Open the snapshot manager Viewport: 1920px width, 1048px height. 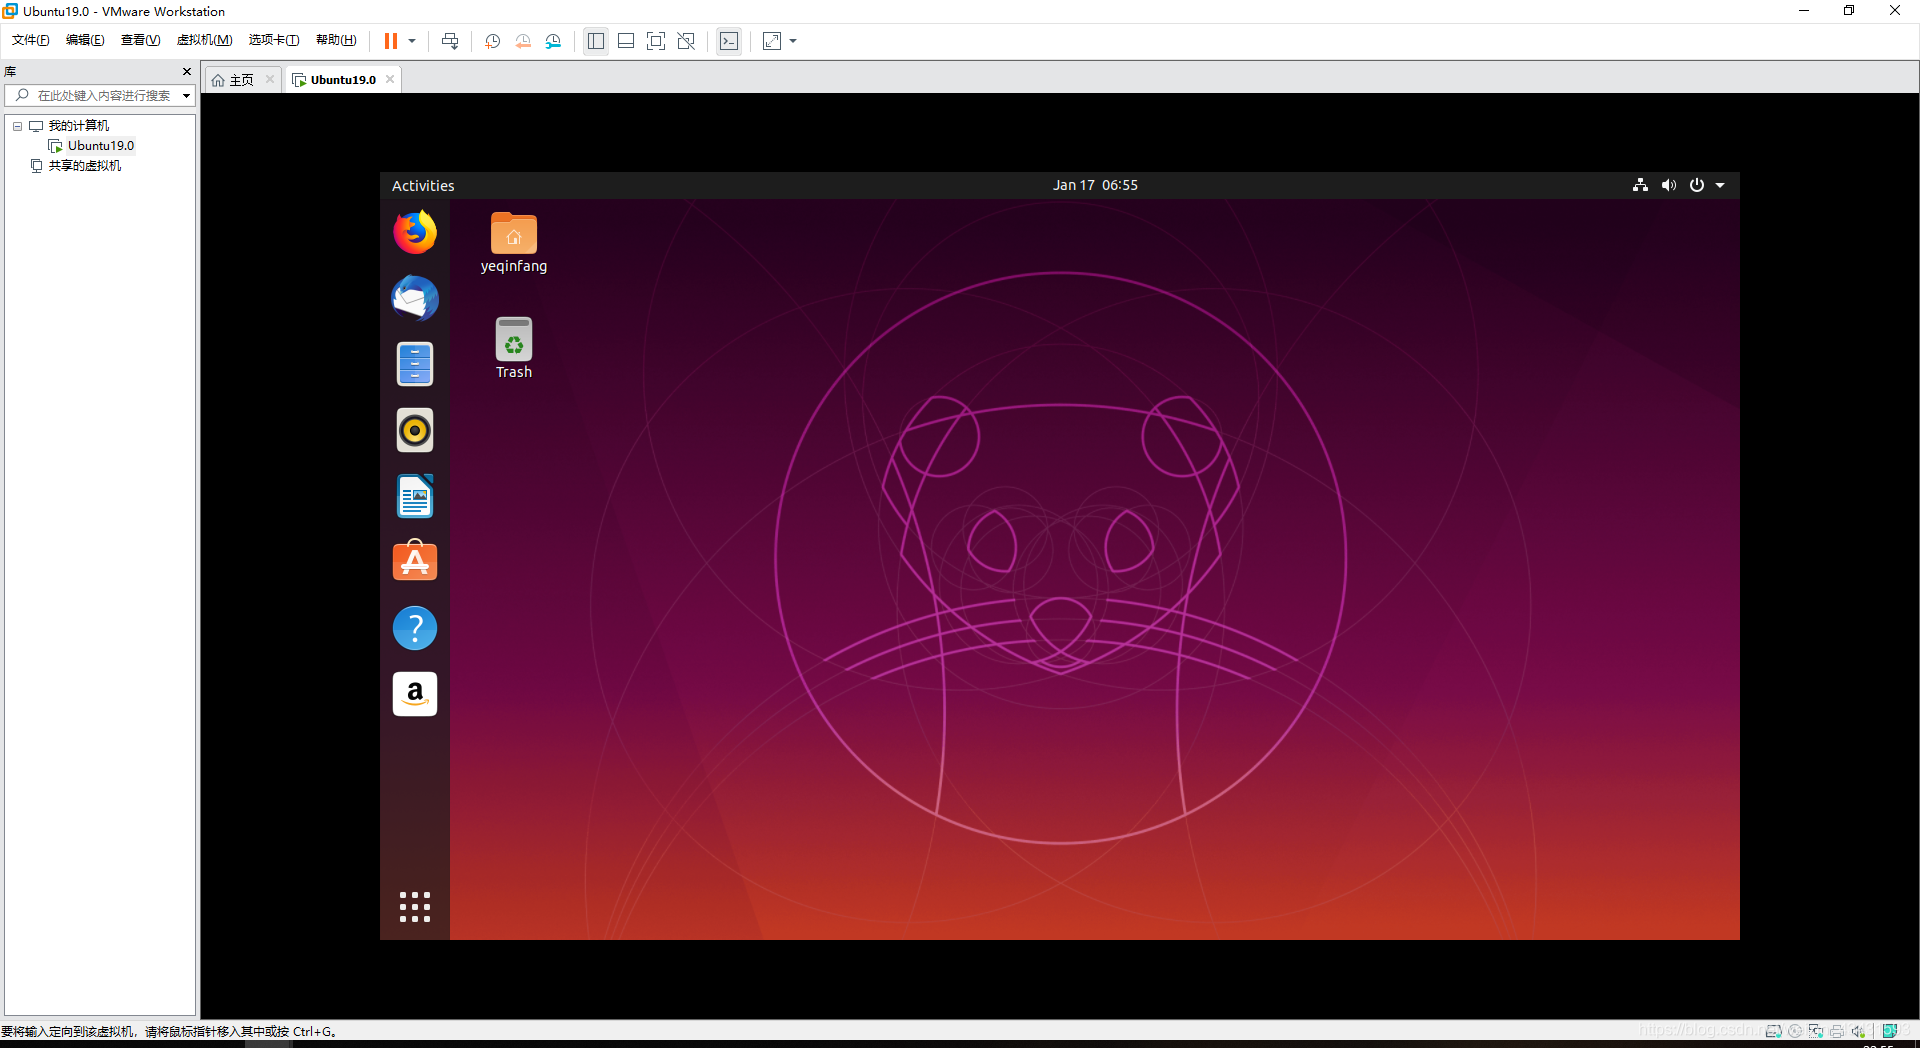coord(553,41)
